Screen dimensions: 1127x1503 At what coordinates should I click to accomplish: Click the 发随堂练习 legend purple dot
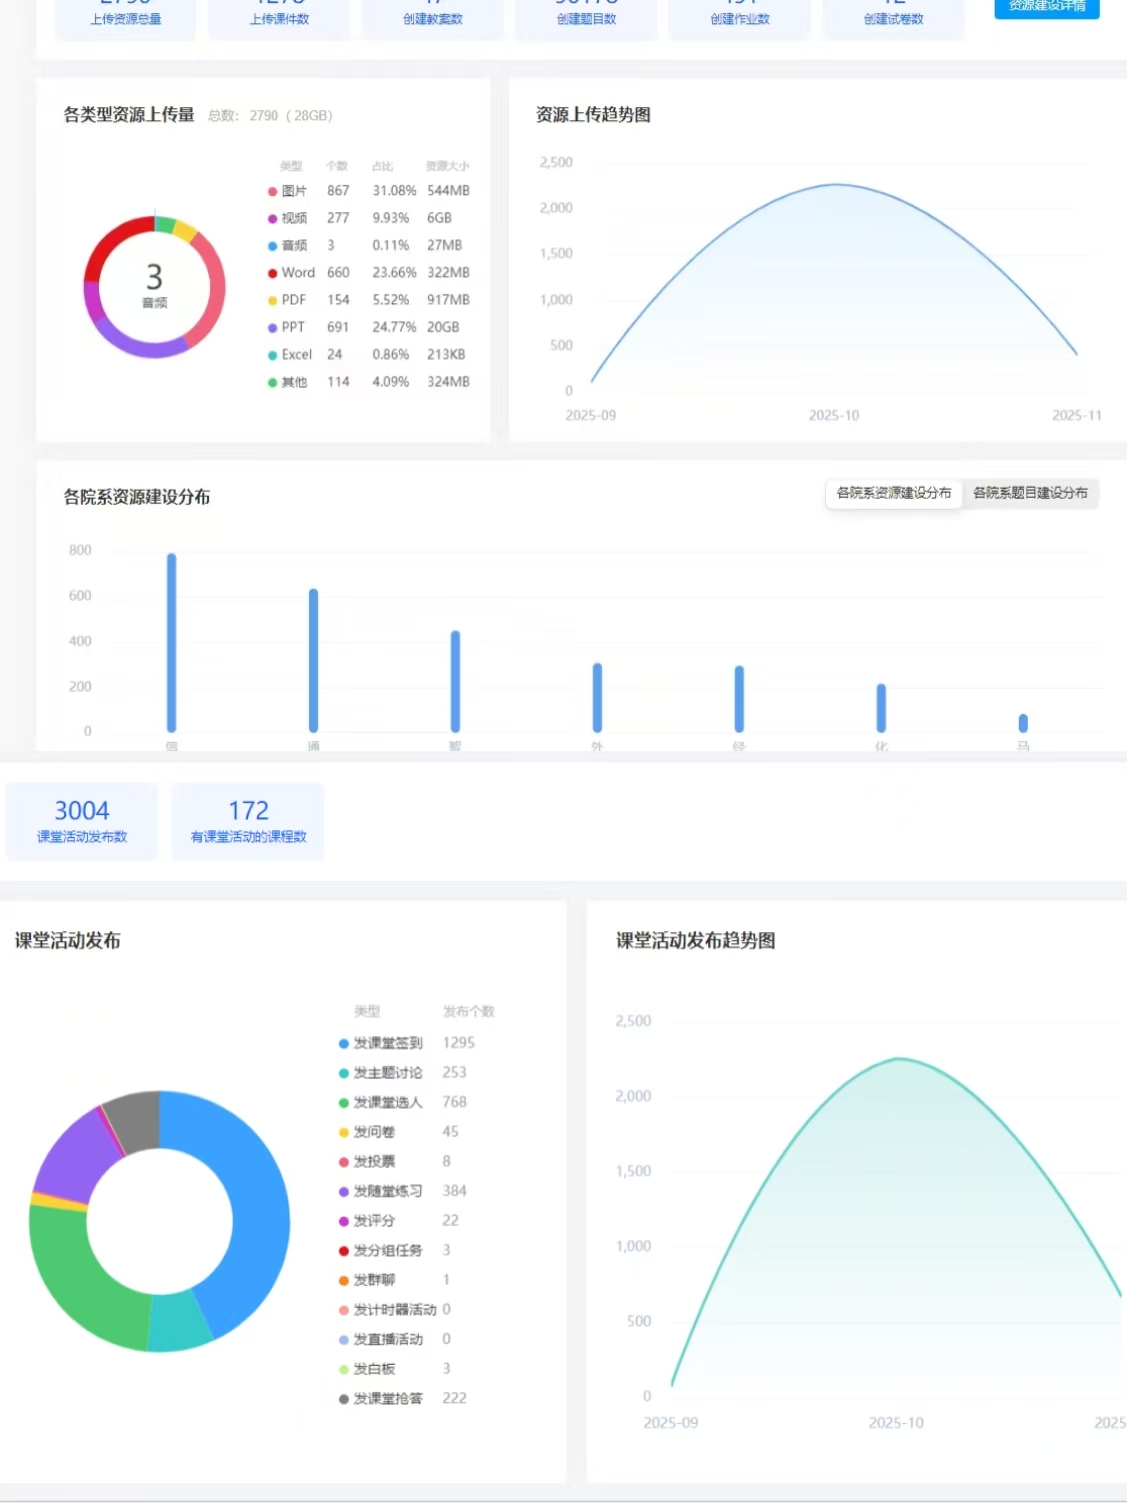344,1192
